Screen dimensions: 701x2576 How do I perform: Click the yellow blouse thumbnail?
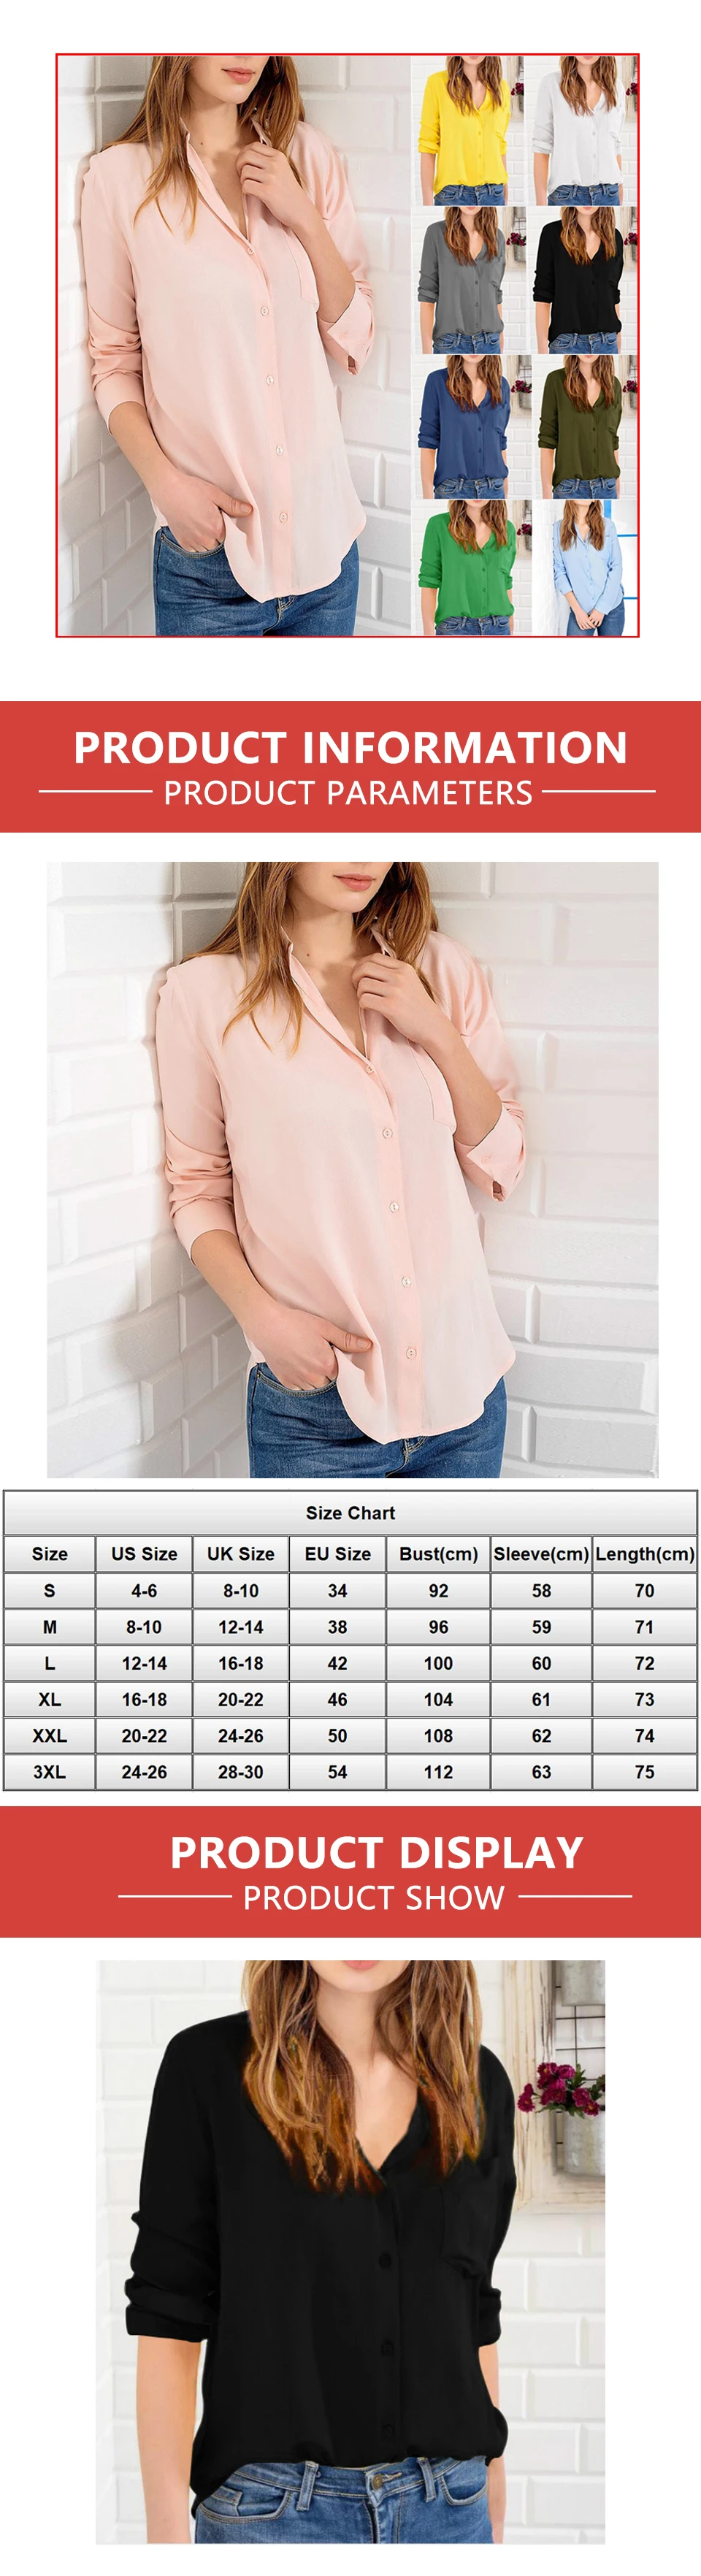[x=468, y=131]
